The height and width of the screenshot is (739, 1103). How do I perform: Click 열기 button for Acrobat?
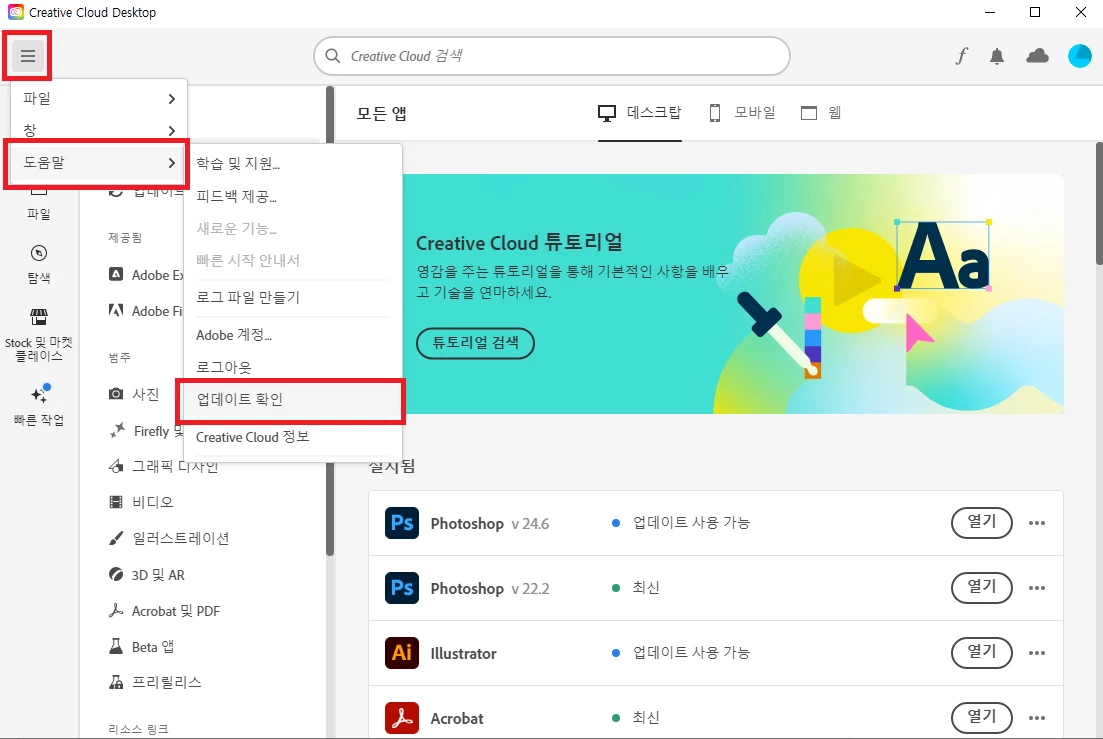[981, 717]
